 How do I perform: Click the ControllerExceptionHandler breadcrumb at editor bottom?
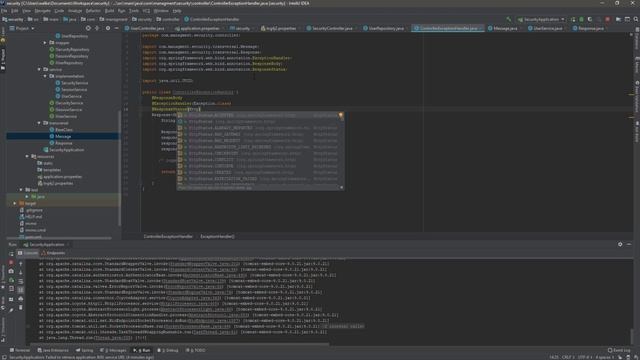(168, 236)
